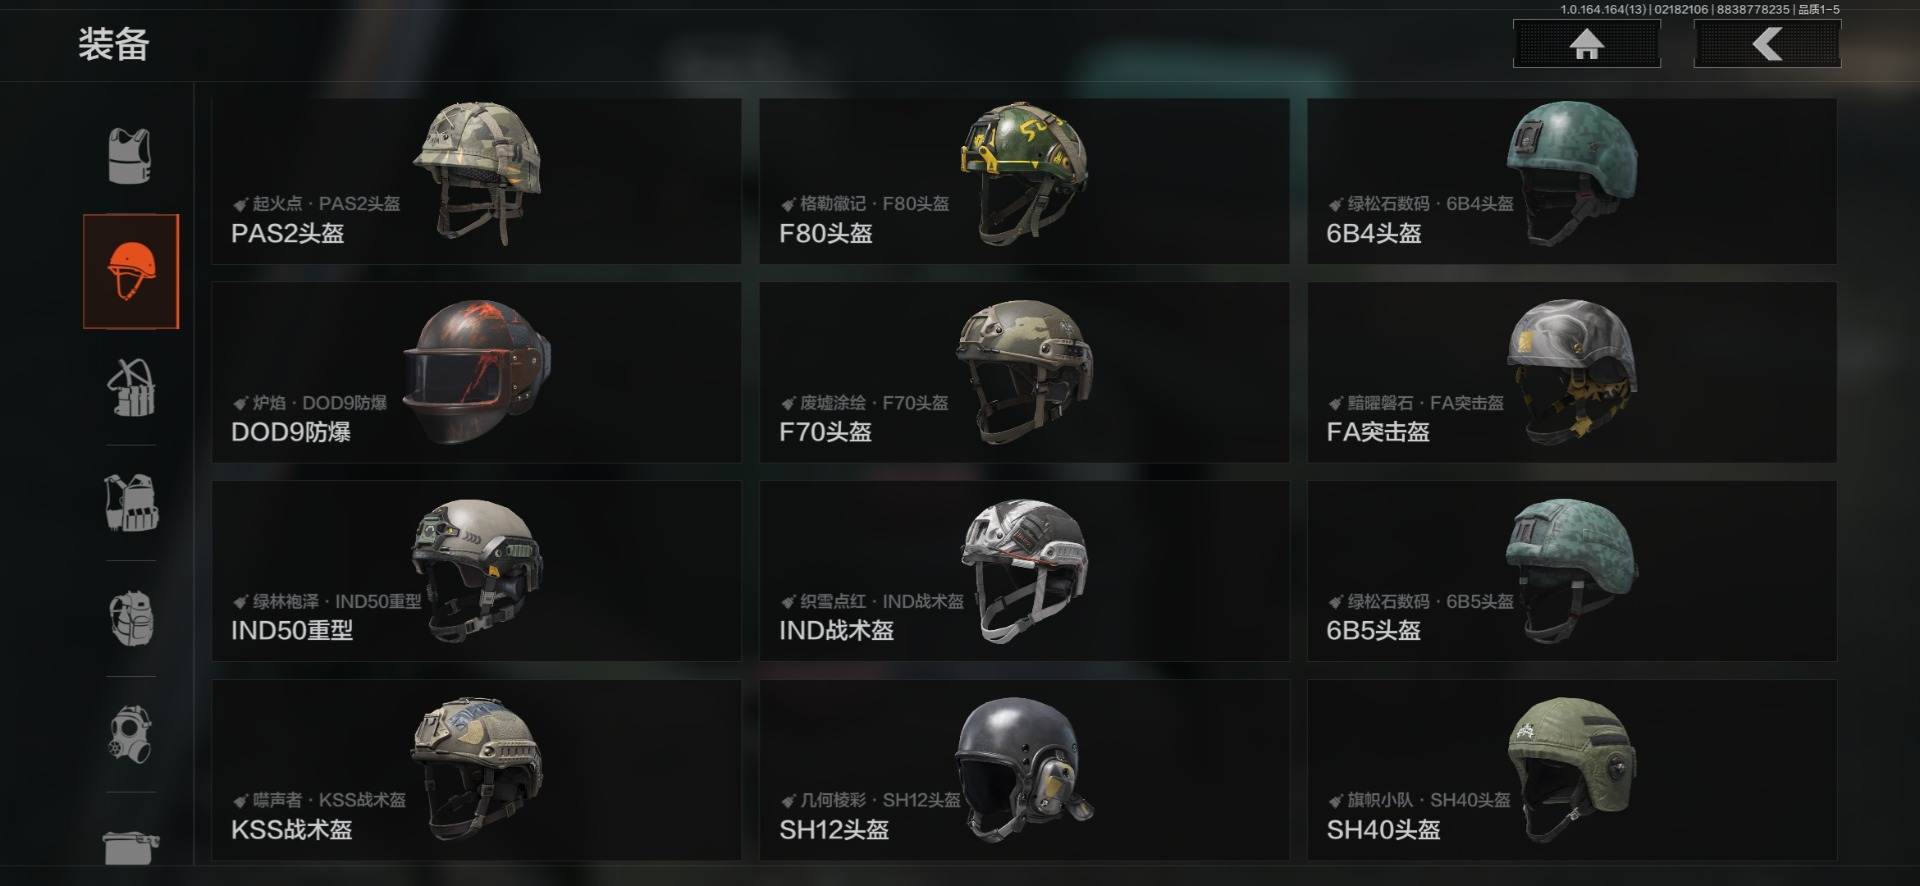The image size is (1920, 886).
Task: Select the F70头盔 camo helmet
Action: click(x=1024, y=372)
